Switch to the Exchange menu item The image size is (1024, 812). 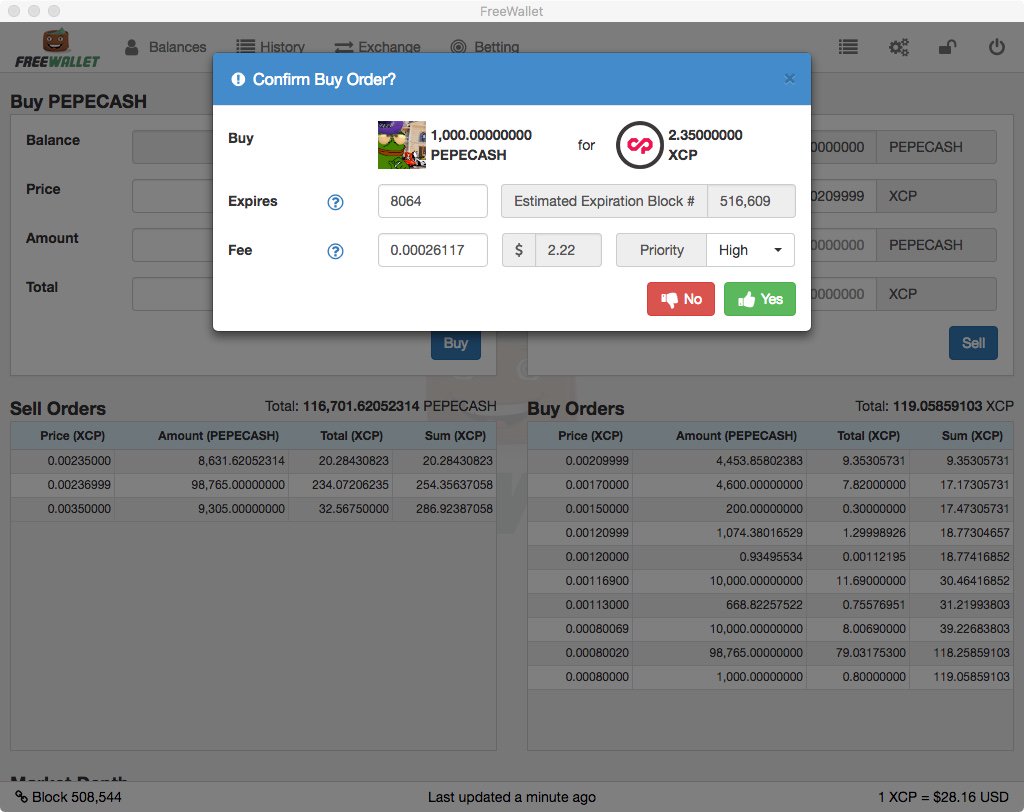pos(390,45)
